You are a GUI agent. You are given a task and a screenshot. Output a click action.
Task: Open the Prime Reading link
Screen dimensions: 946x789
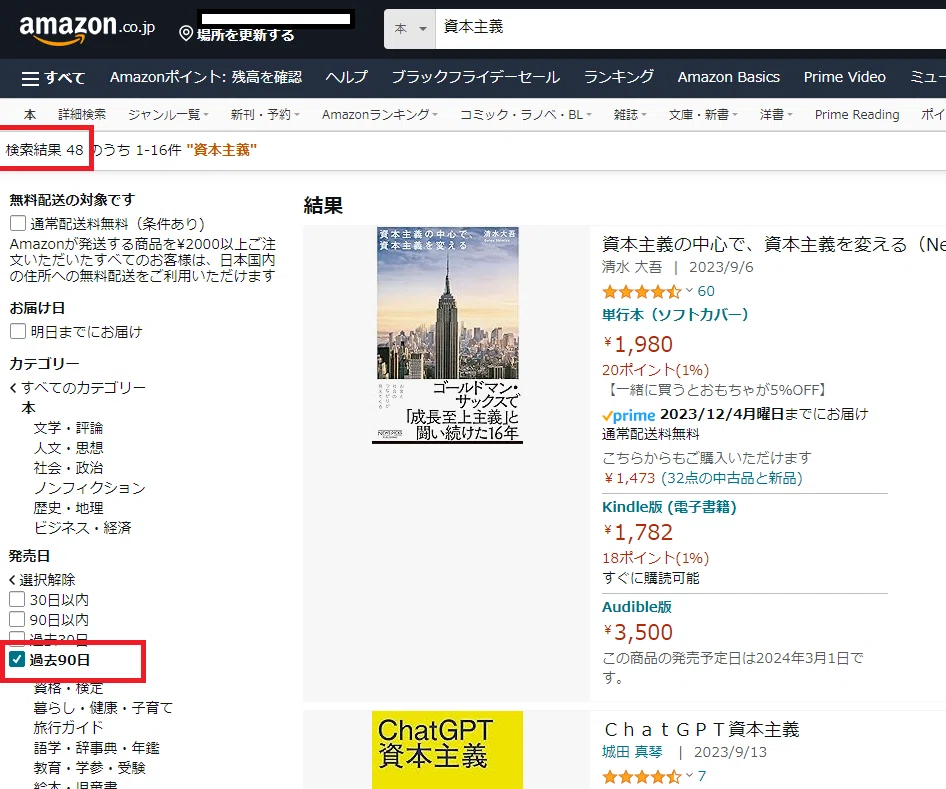pos(857,115)
